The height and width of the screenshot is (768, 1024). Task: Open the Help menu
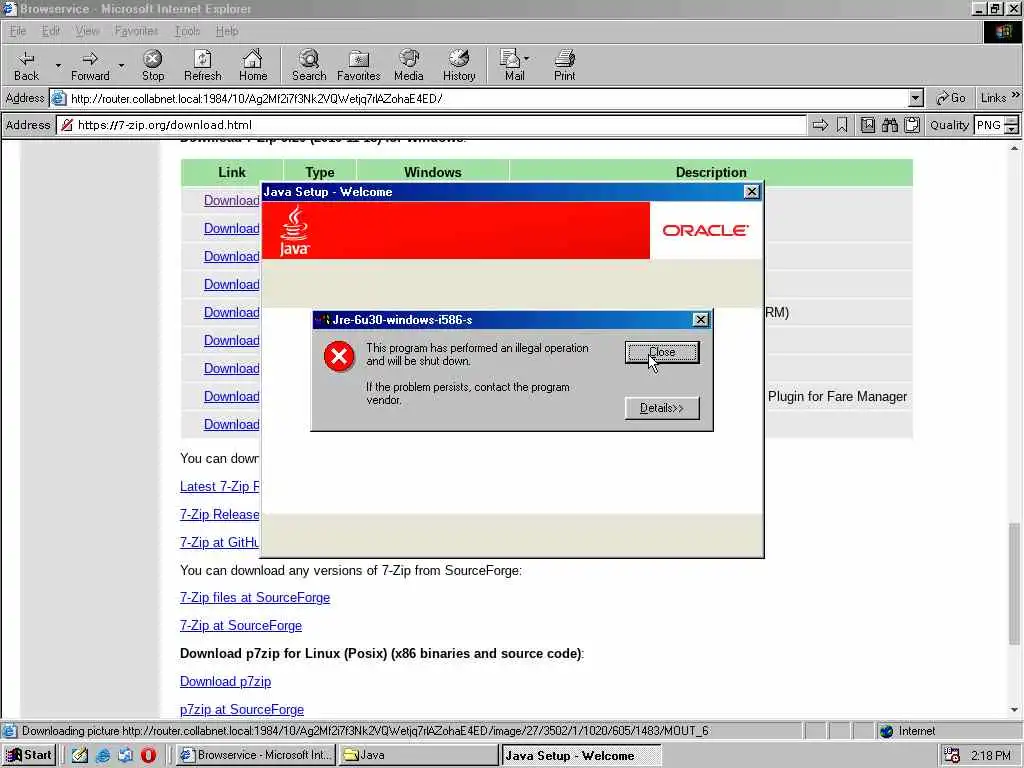227,31
